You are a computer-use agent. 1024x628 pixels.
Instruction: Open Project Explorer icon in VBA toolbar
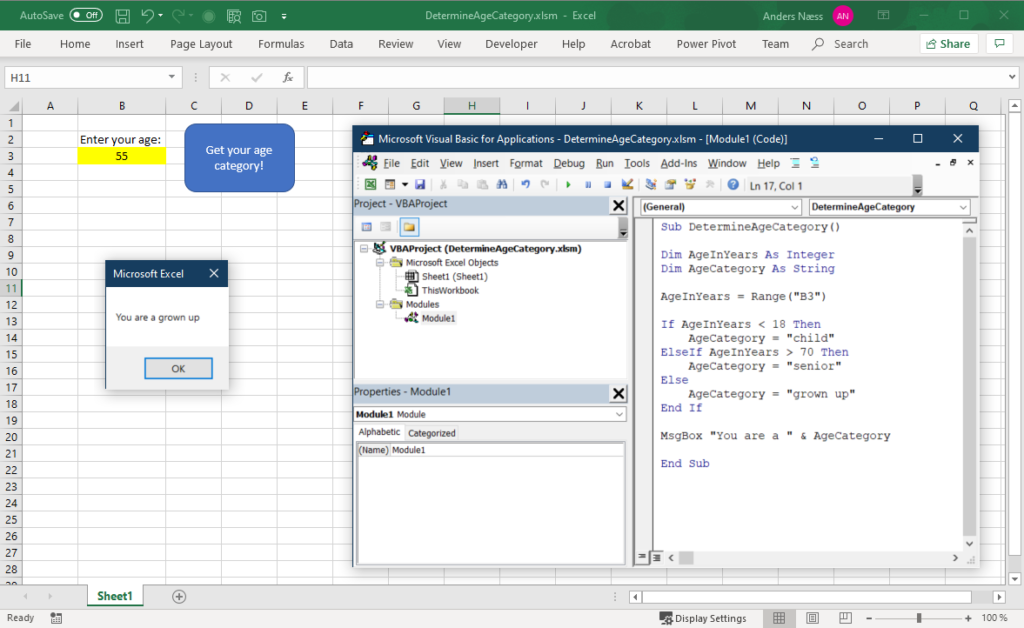651,185
